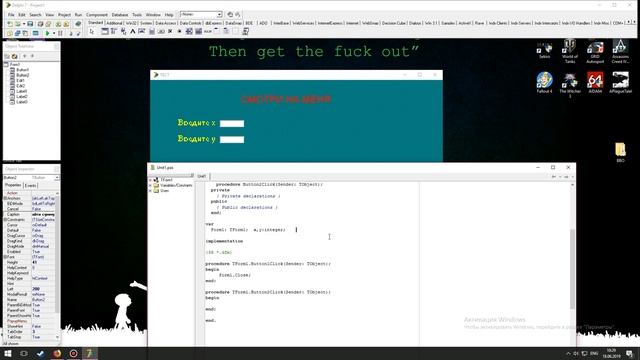Open the Run menu
Screen dimensions: 640x360
pyautogui.click(x=78, y=15)
